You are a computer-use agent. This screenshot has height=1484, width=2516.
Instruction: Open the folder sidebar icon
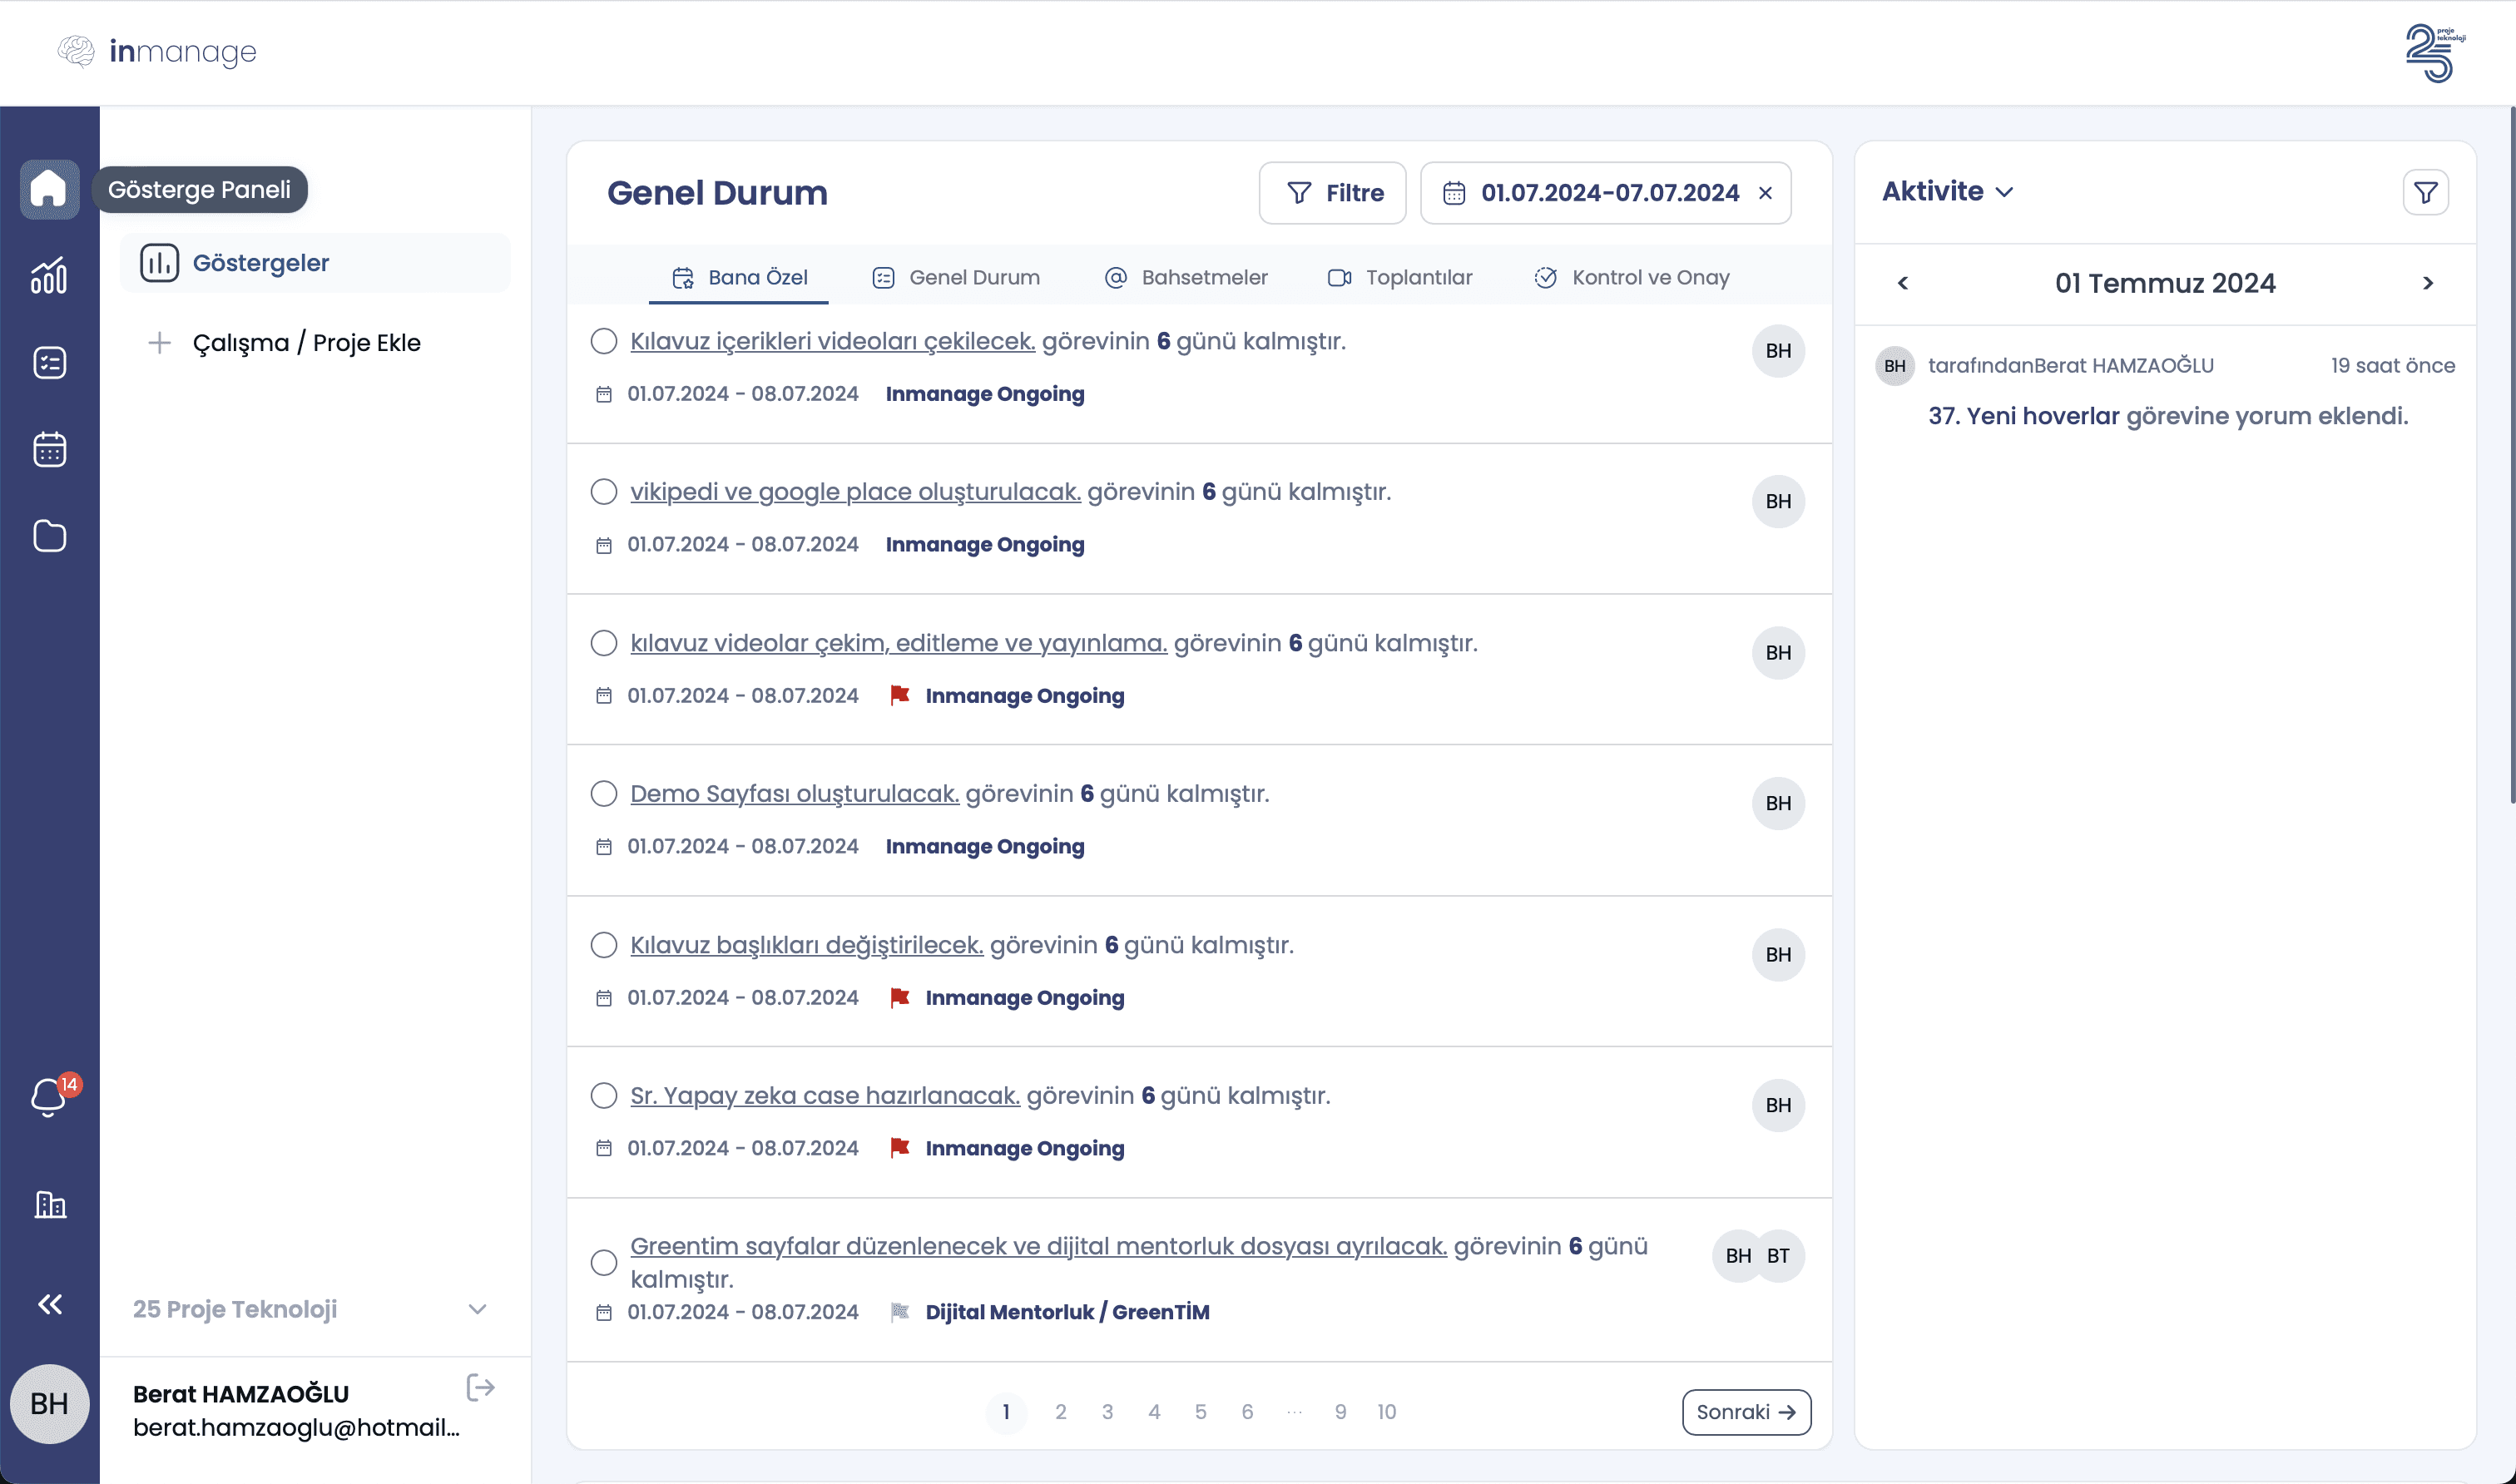49,536
